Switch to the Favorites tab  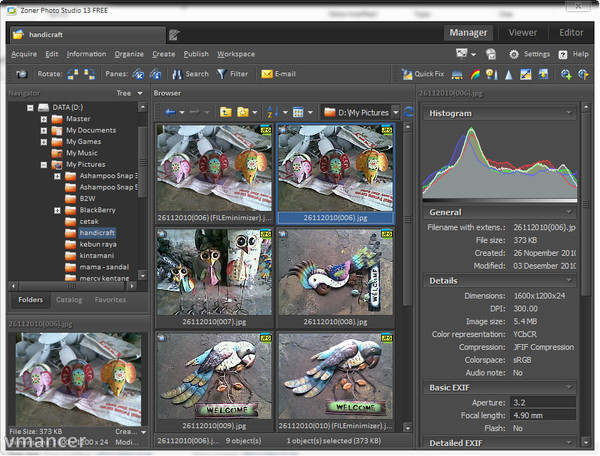pyautogui.click(x=110, y=300)
